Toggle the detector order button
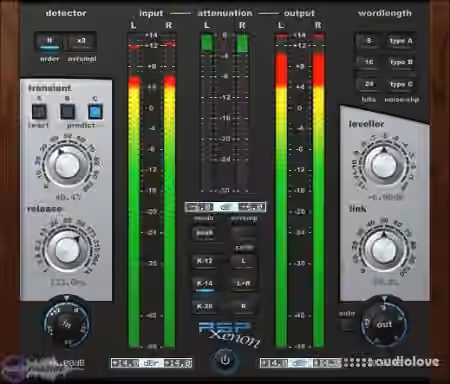This screenshot has height=384, width=450. 49,42
